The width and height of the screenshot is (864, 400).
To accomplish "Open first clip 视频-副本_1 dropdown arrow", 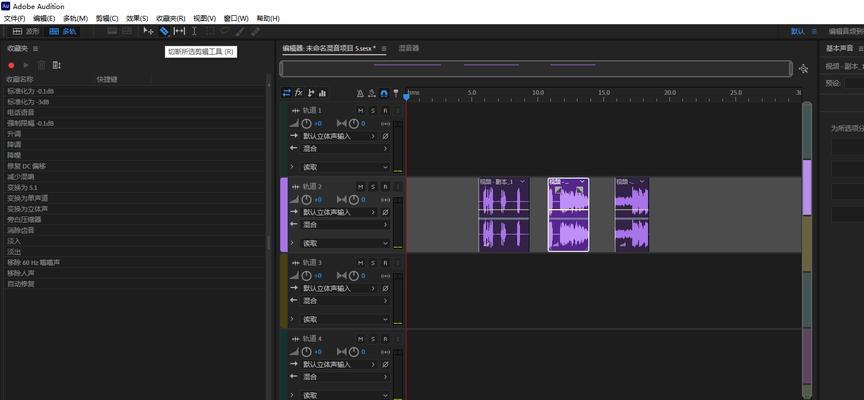I will click(522, 182).
